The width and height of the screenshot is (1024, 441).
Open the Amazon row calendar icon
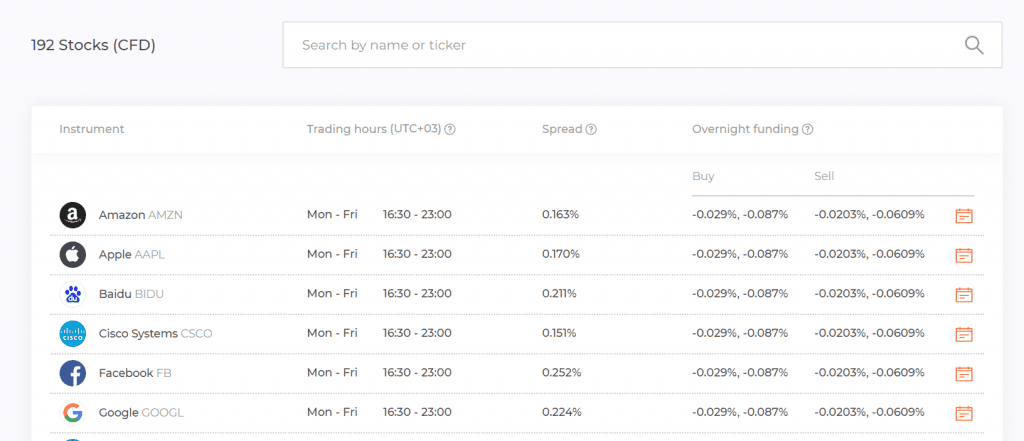(964, 216)
